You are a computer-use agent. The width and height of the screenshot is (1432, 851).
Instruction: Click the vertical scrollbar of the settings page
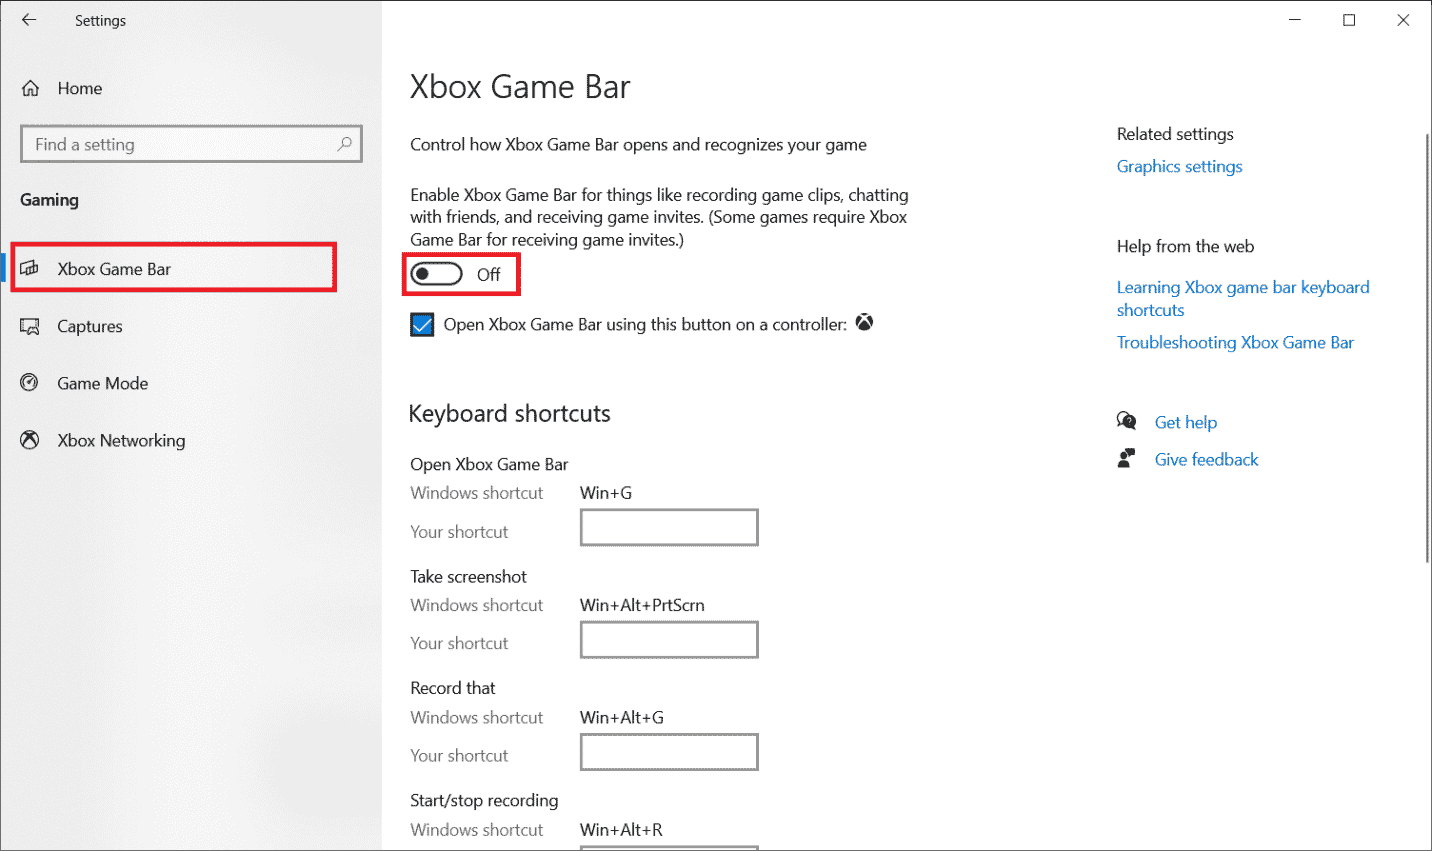1427,348
